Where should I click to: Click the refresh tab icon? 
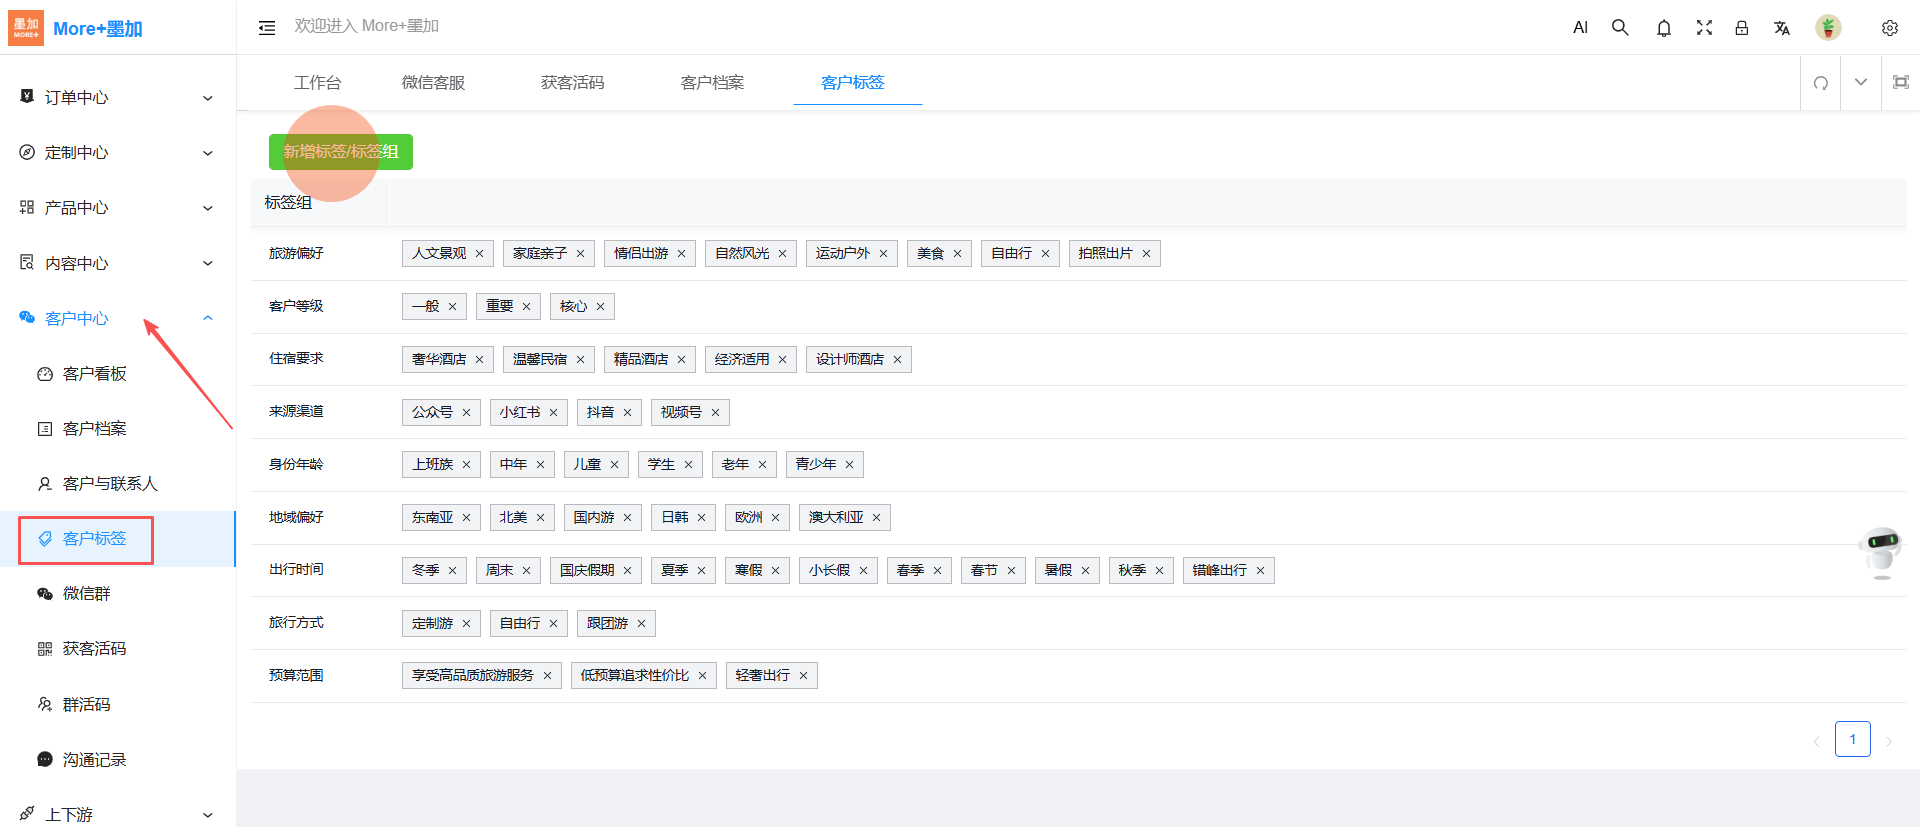tap(1821, 83)
